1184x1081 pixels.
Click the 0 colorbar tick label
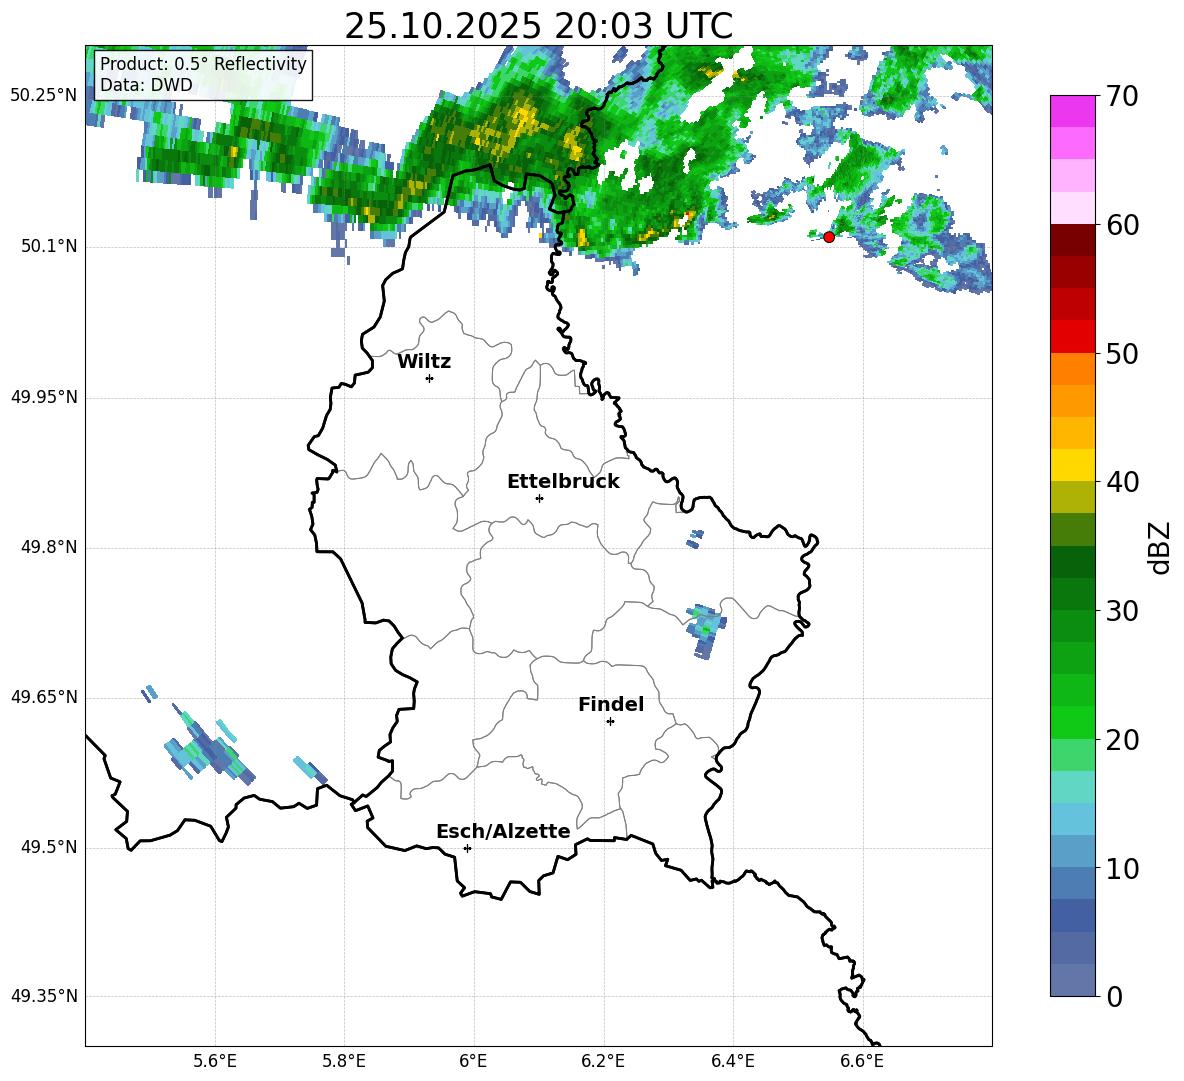1114,996
